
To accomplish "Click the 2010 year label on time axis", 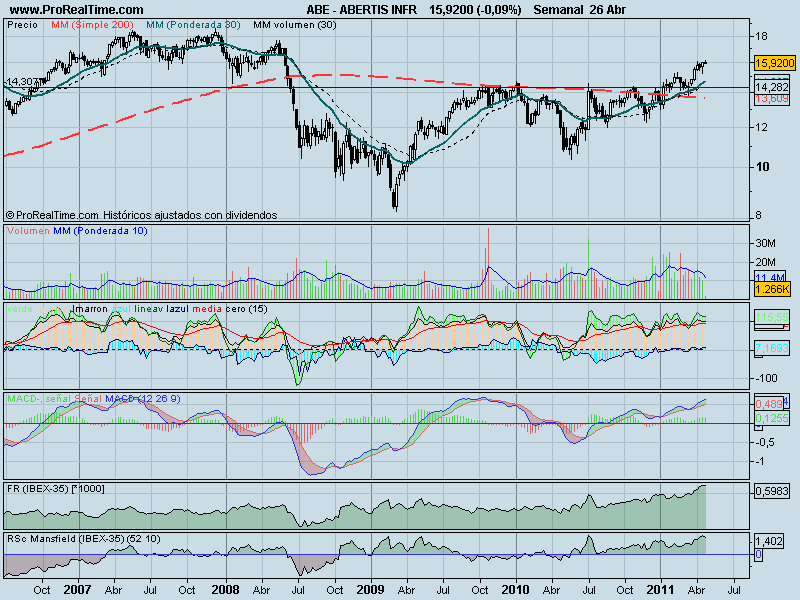I will [x=516, y=590].
